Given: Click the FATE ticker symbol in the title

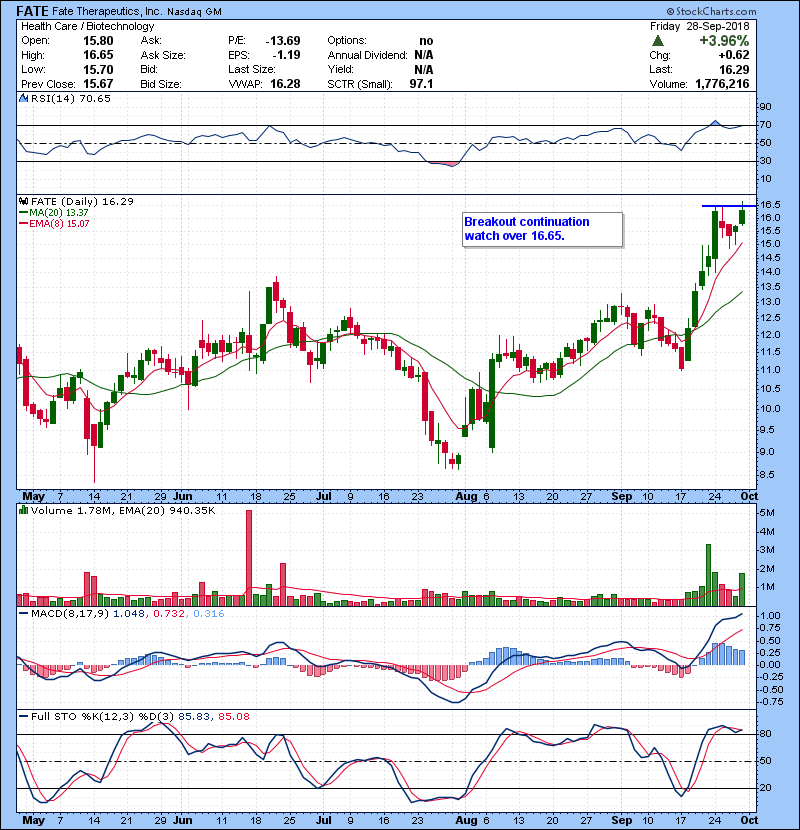Looking at the screenshot, I should click(x=33, y=11).
